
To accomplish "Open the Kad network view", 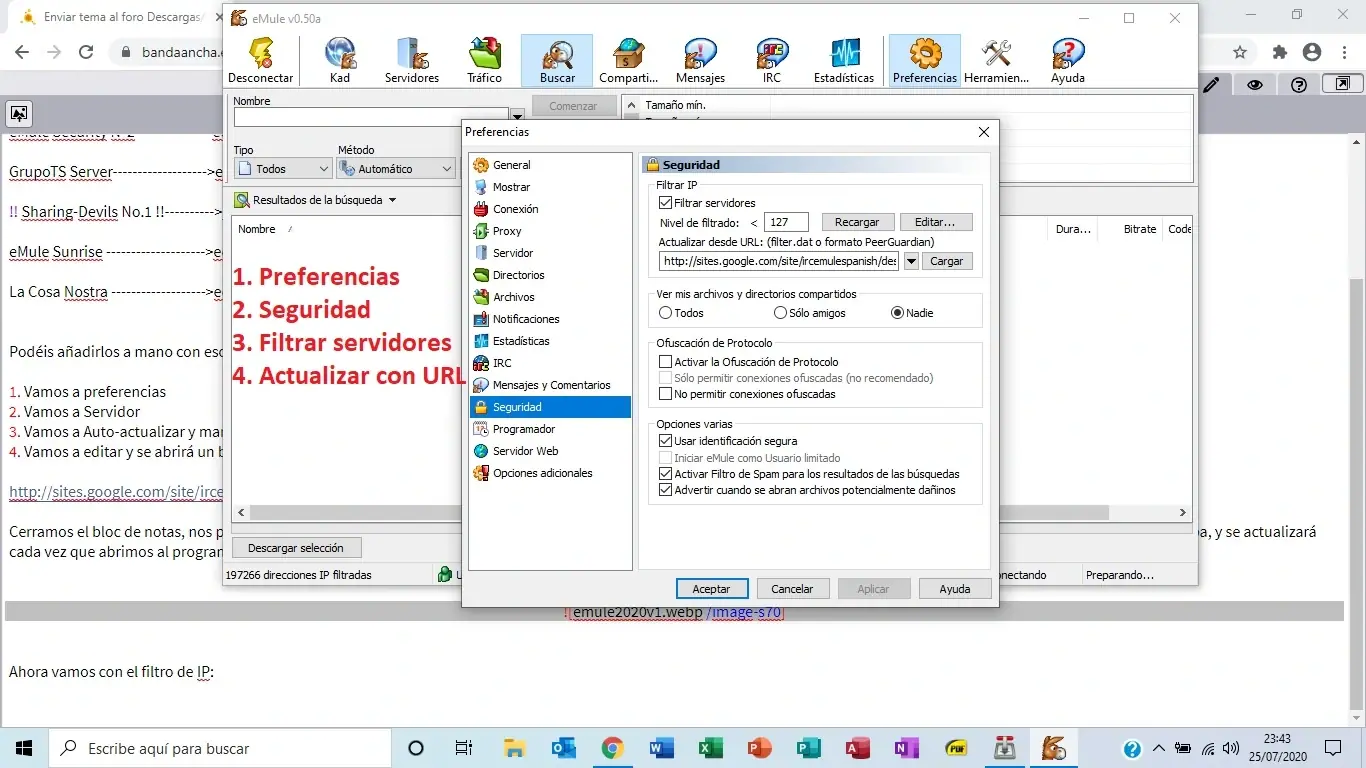I will (x=340, y=60).
